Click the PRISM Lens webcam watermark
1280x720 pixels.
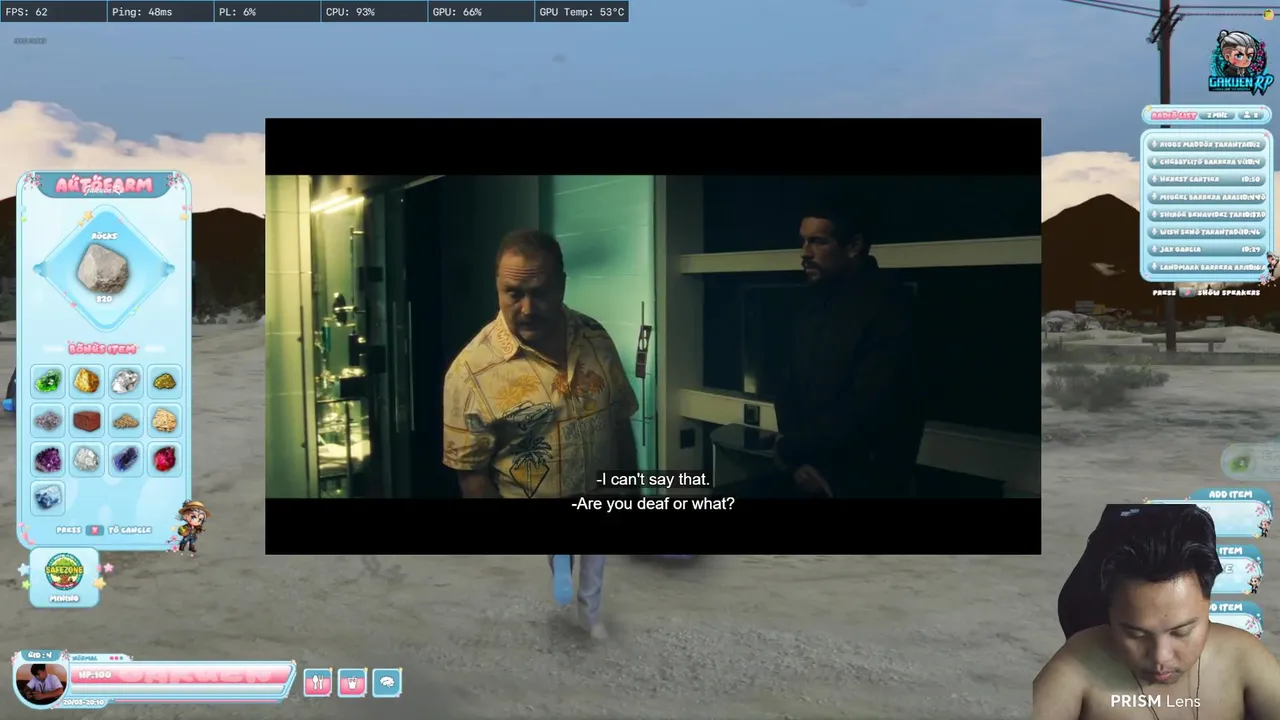click(1155, 701)
